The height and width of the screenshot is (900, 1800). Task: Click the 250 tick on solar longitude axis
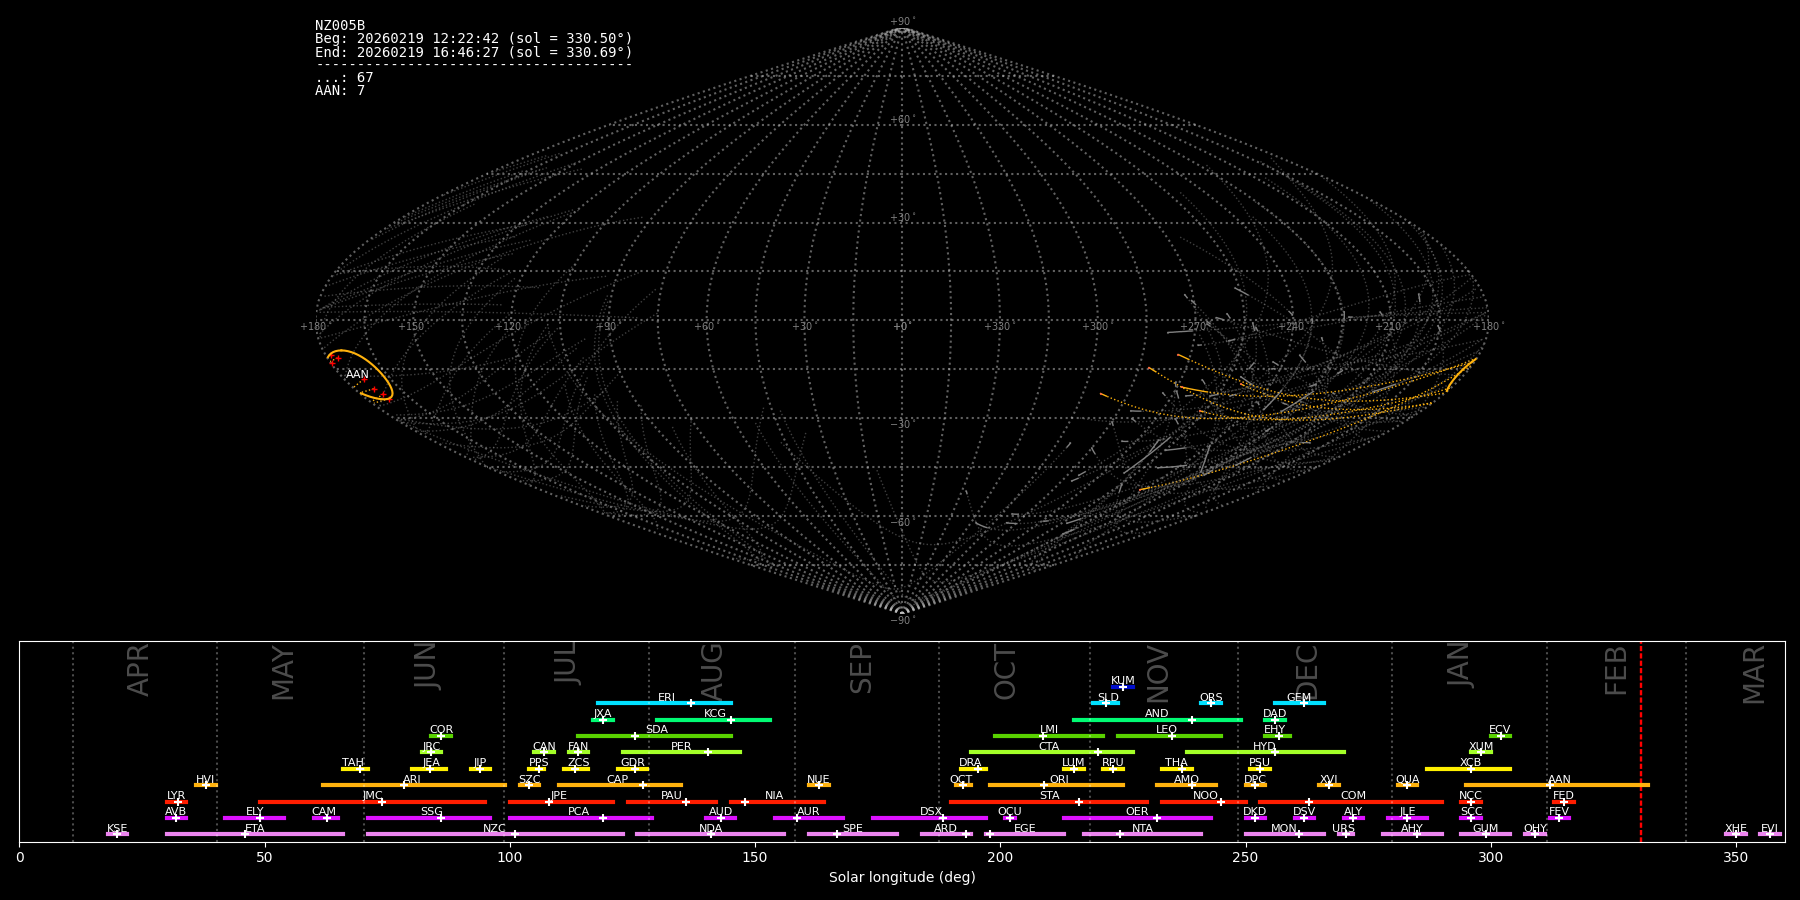pyautogui.click(x=1245, y=857)
